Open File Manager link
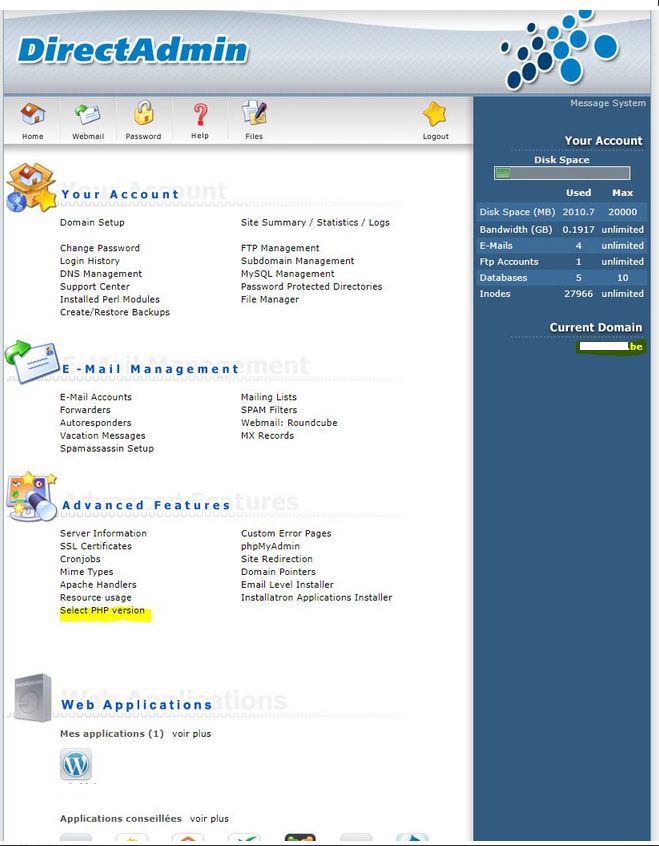This screenshot has height=846, width=659. pyautogui.click(x=270, y=299)
